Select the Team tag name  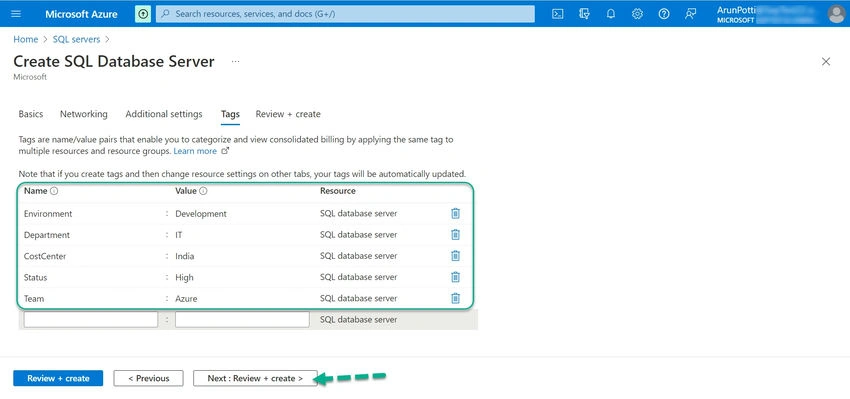[34, 298]
